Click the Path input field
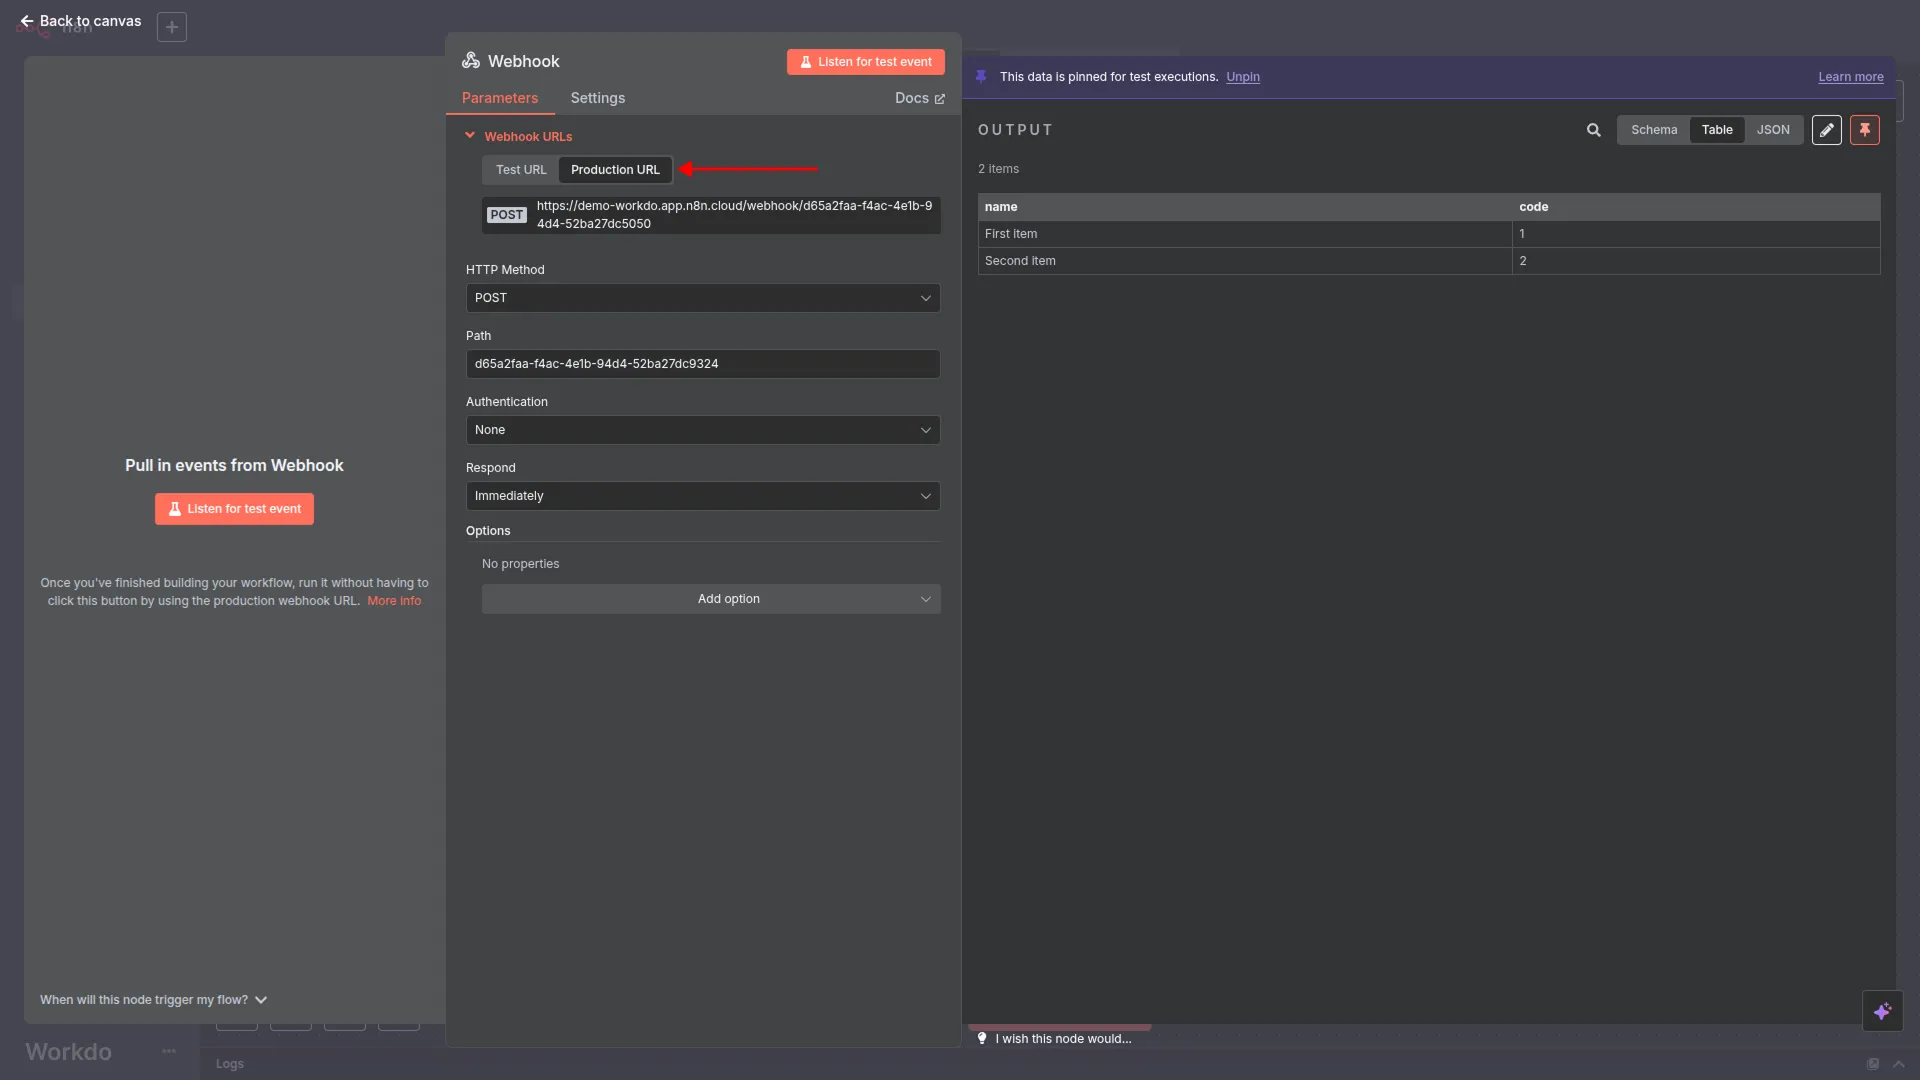Image resolution: width=1920 pixels, height=1080 pixels. [702, 364]
